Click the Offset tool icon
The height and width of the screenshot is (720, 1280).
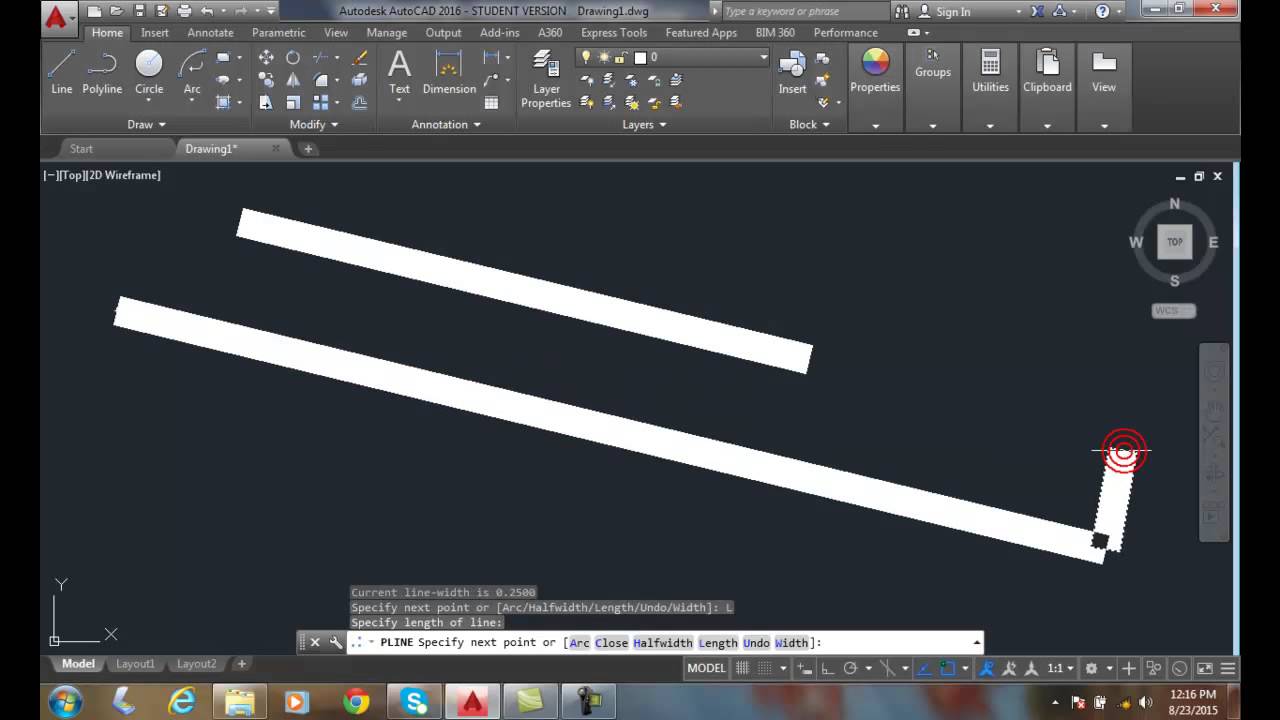tap(359, 102)
